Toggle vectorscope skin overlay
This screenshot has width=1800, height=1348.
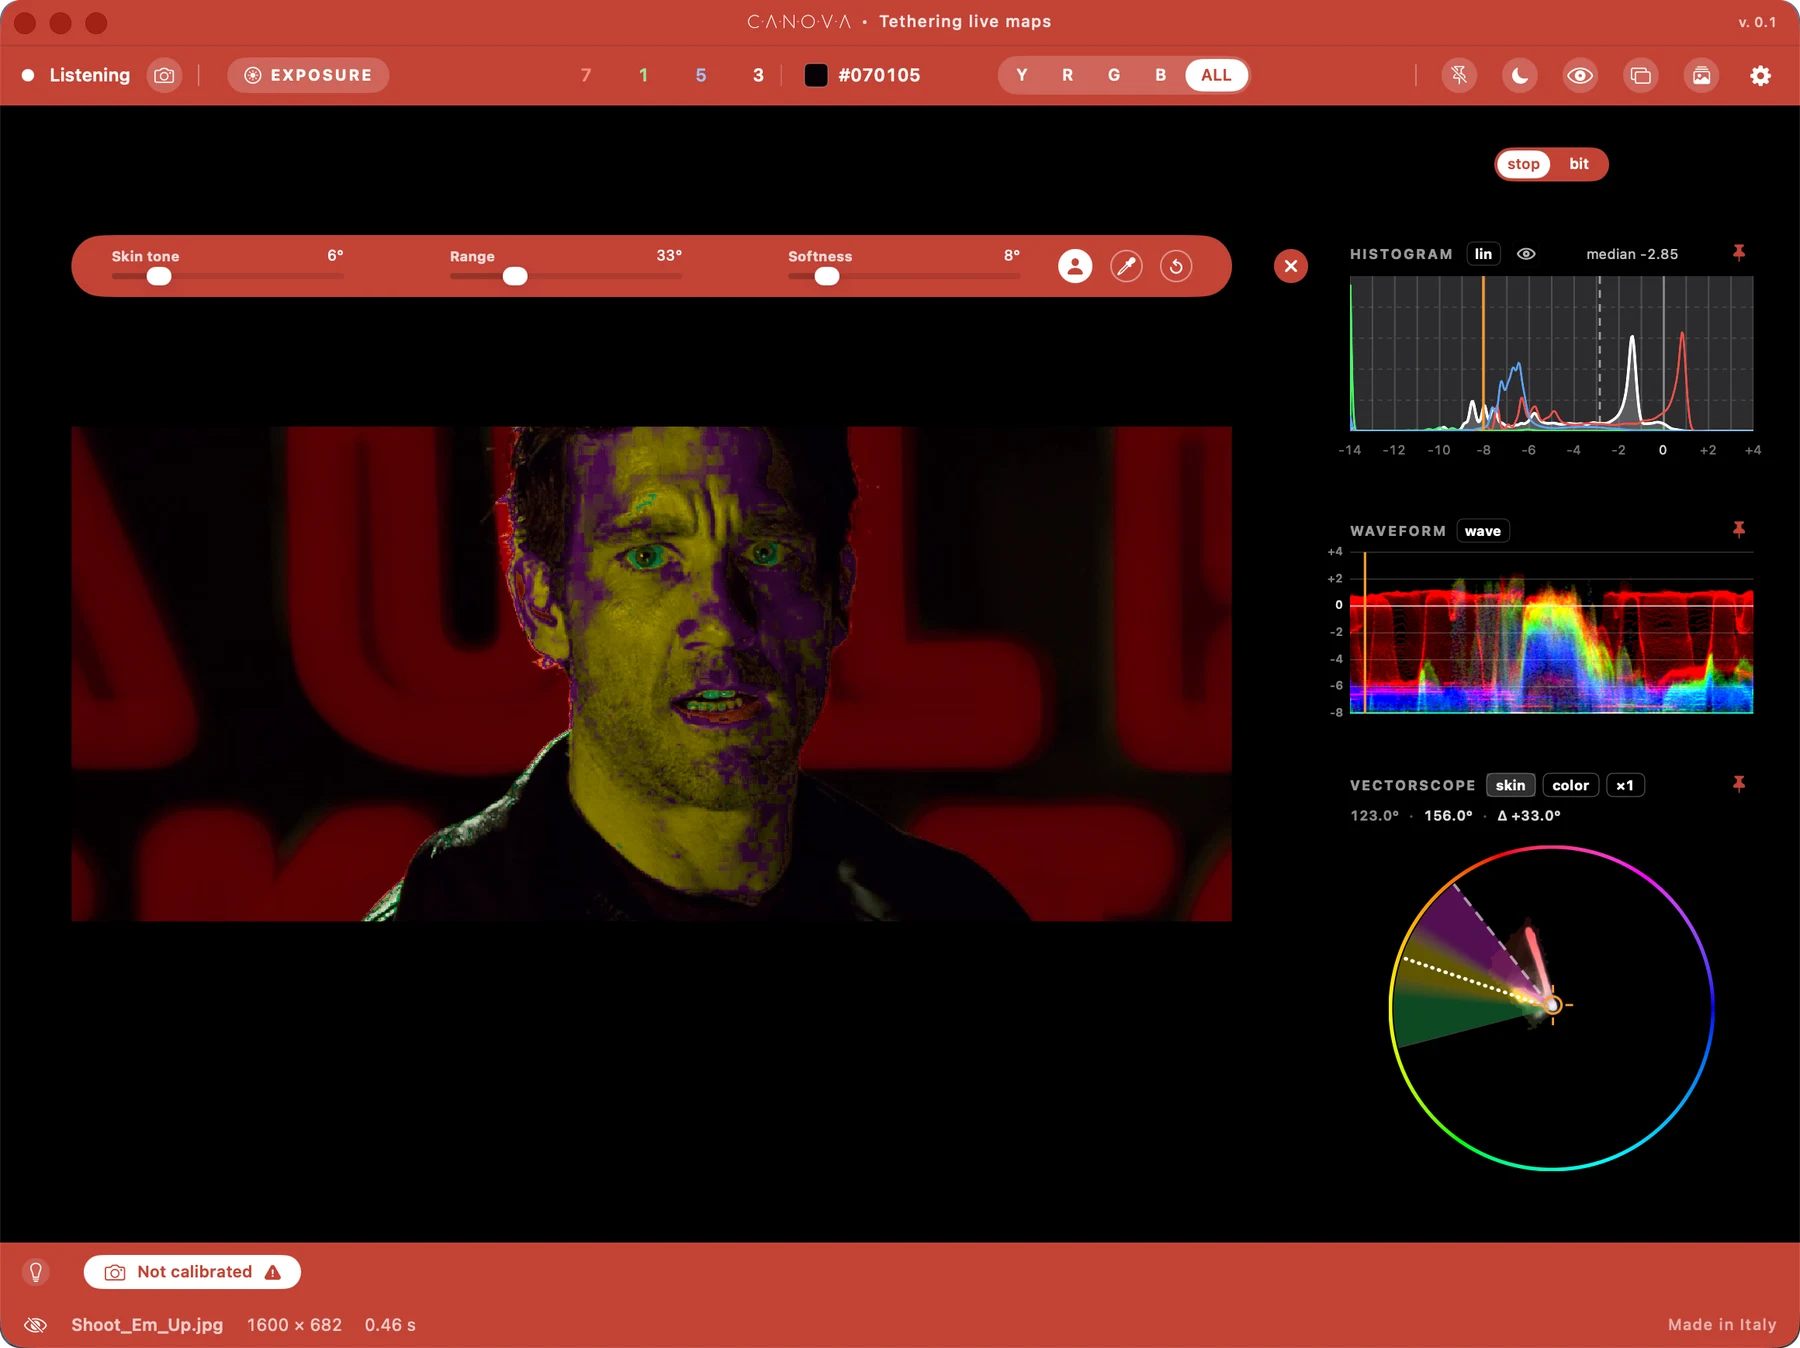point(1510,785)
